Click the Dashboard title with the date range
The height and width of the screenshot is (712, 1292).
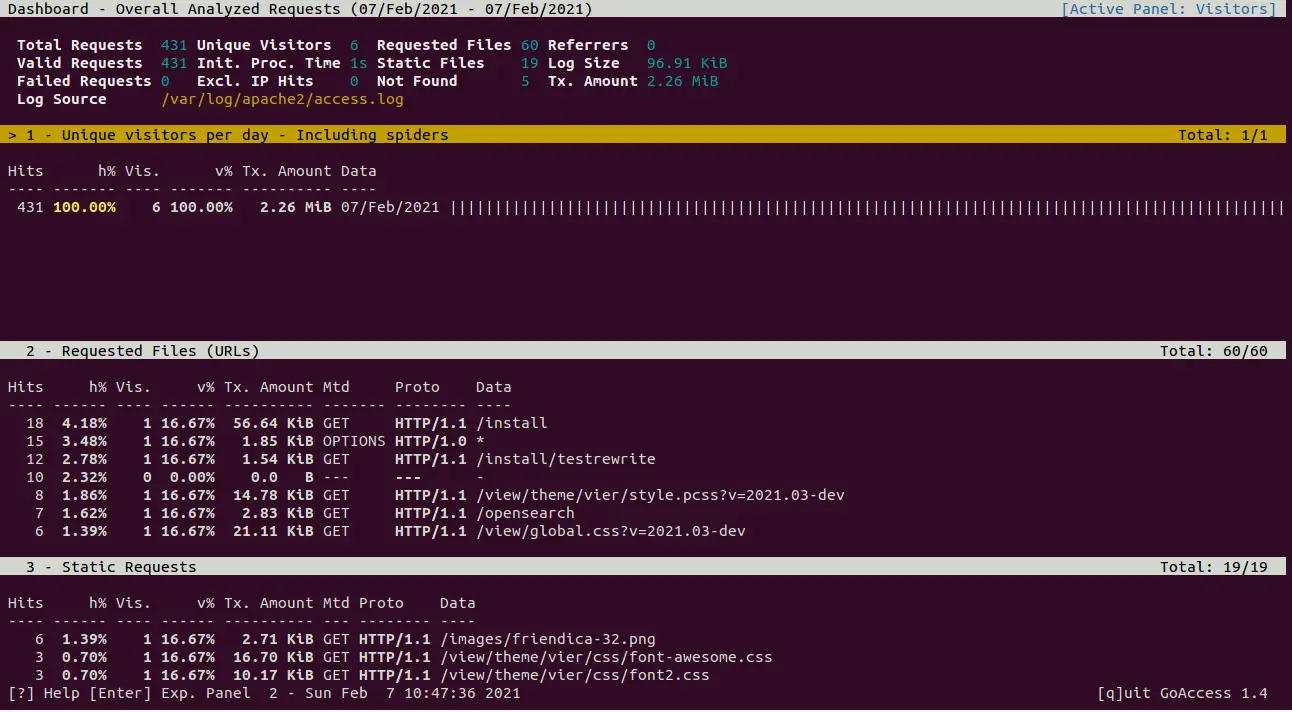point(300,9)
